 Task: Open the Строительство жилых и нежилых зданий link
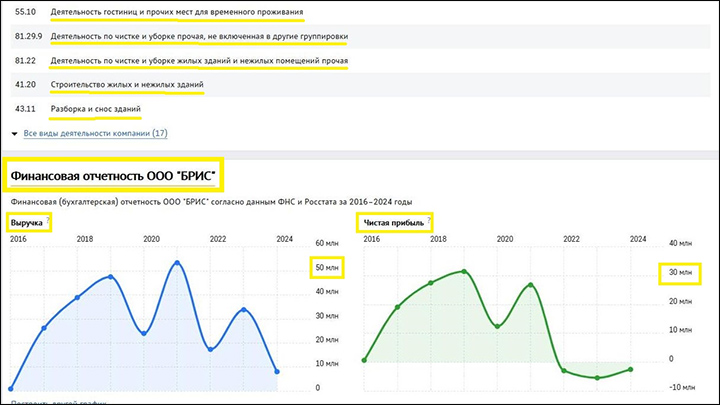[x=127, y=85]
